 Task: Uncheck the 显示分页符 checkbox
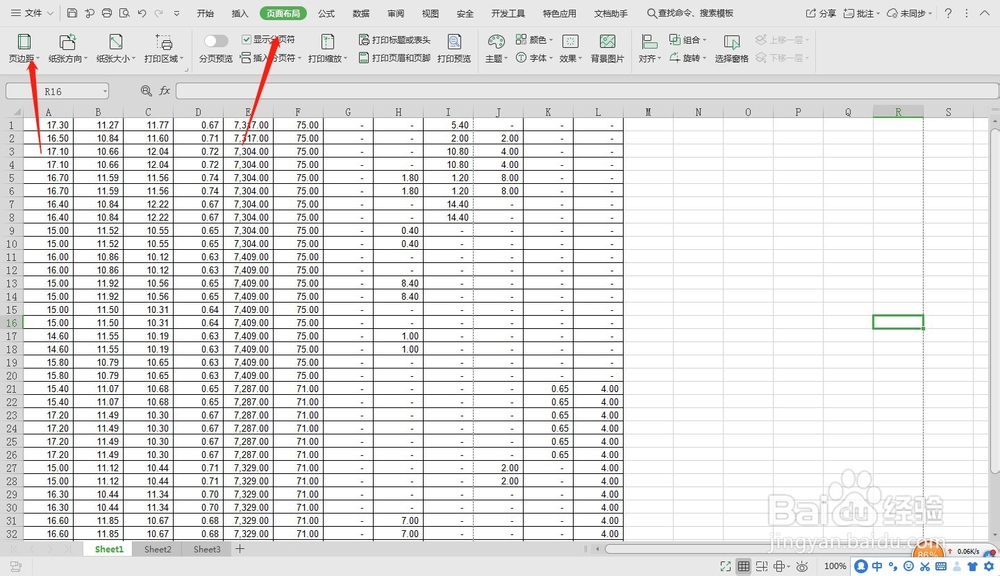(246, 40)
